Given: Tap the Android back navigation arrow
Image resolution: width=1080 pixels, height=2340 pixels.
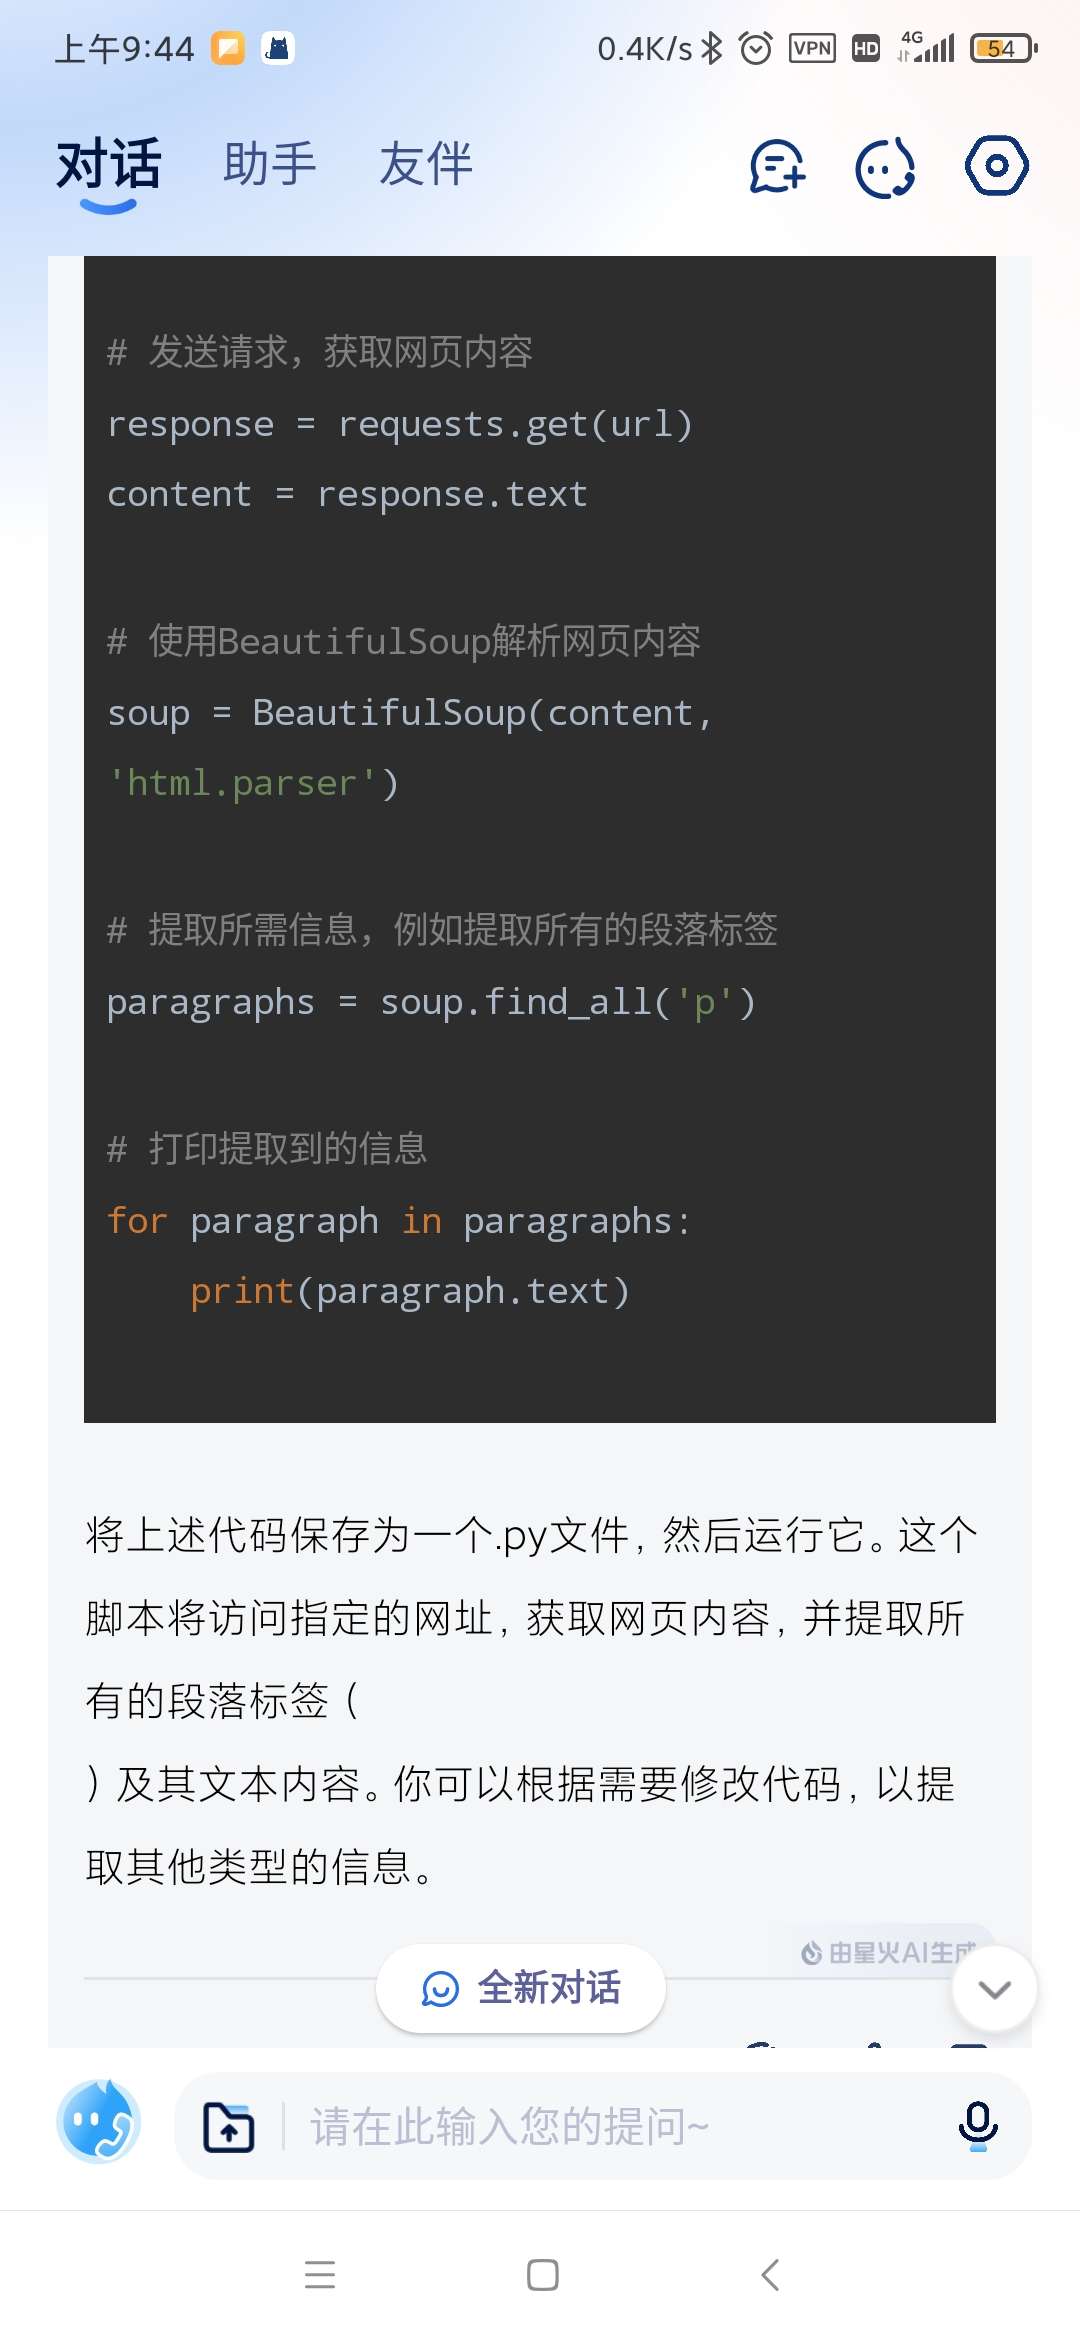Looking at the screenshot, I should pos(769,2275).
